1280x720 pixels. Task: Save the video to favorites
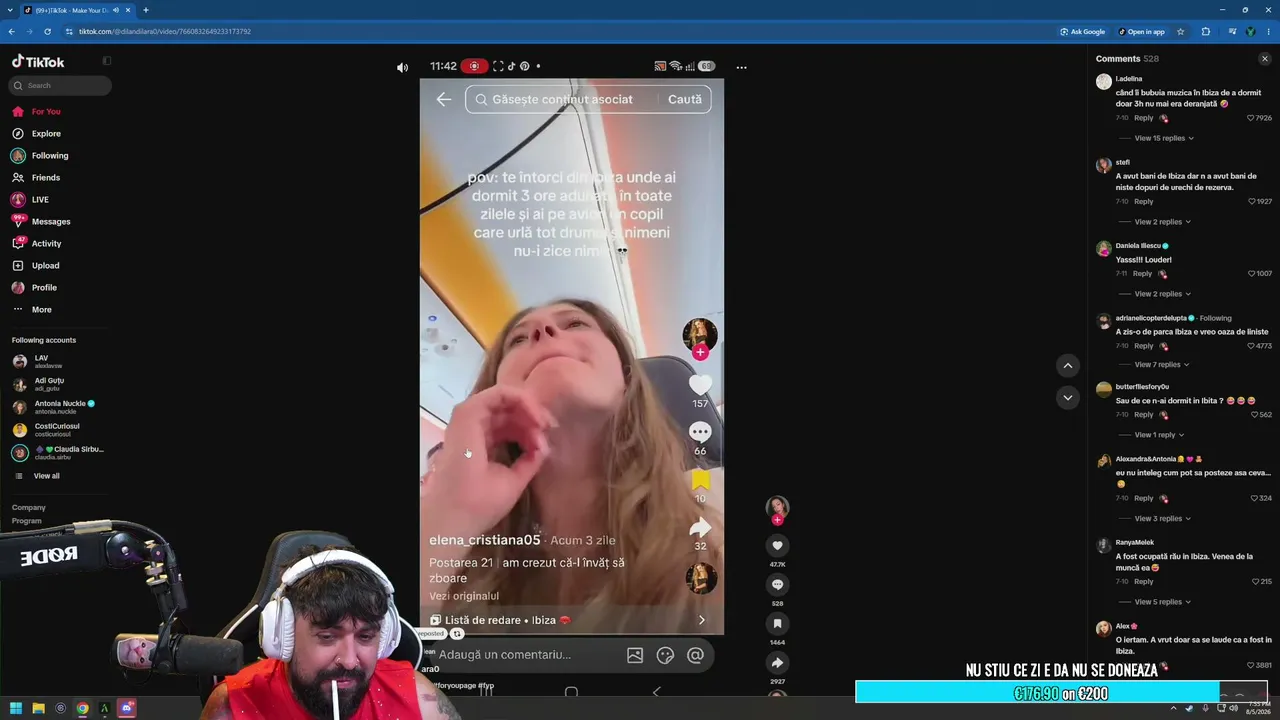tap(777, 624)
